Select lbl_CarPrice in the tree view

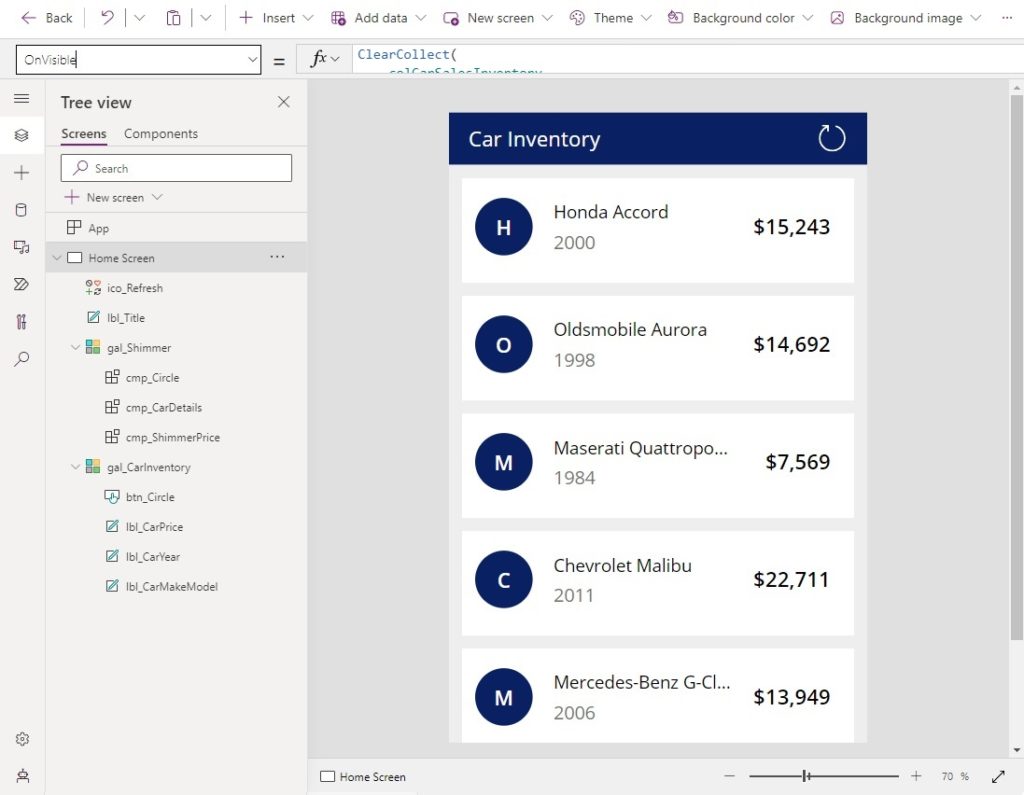pos(154,527)
